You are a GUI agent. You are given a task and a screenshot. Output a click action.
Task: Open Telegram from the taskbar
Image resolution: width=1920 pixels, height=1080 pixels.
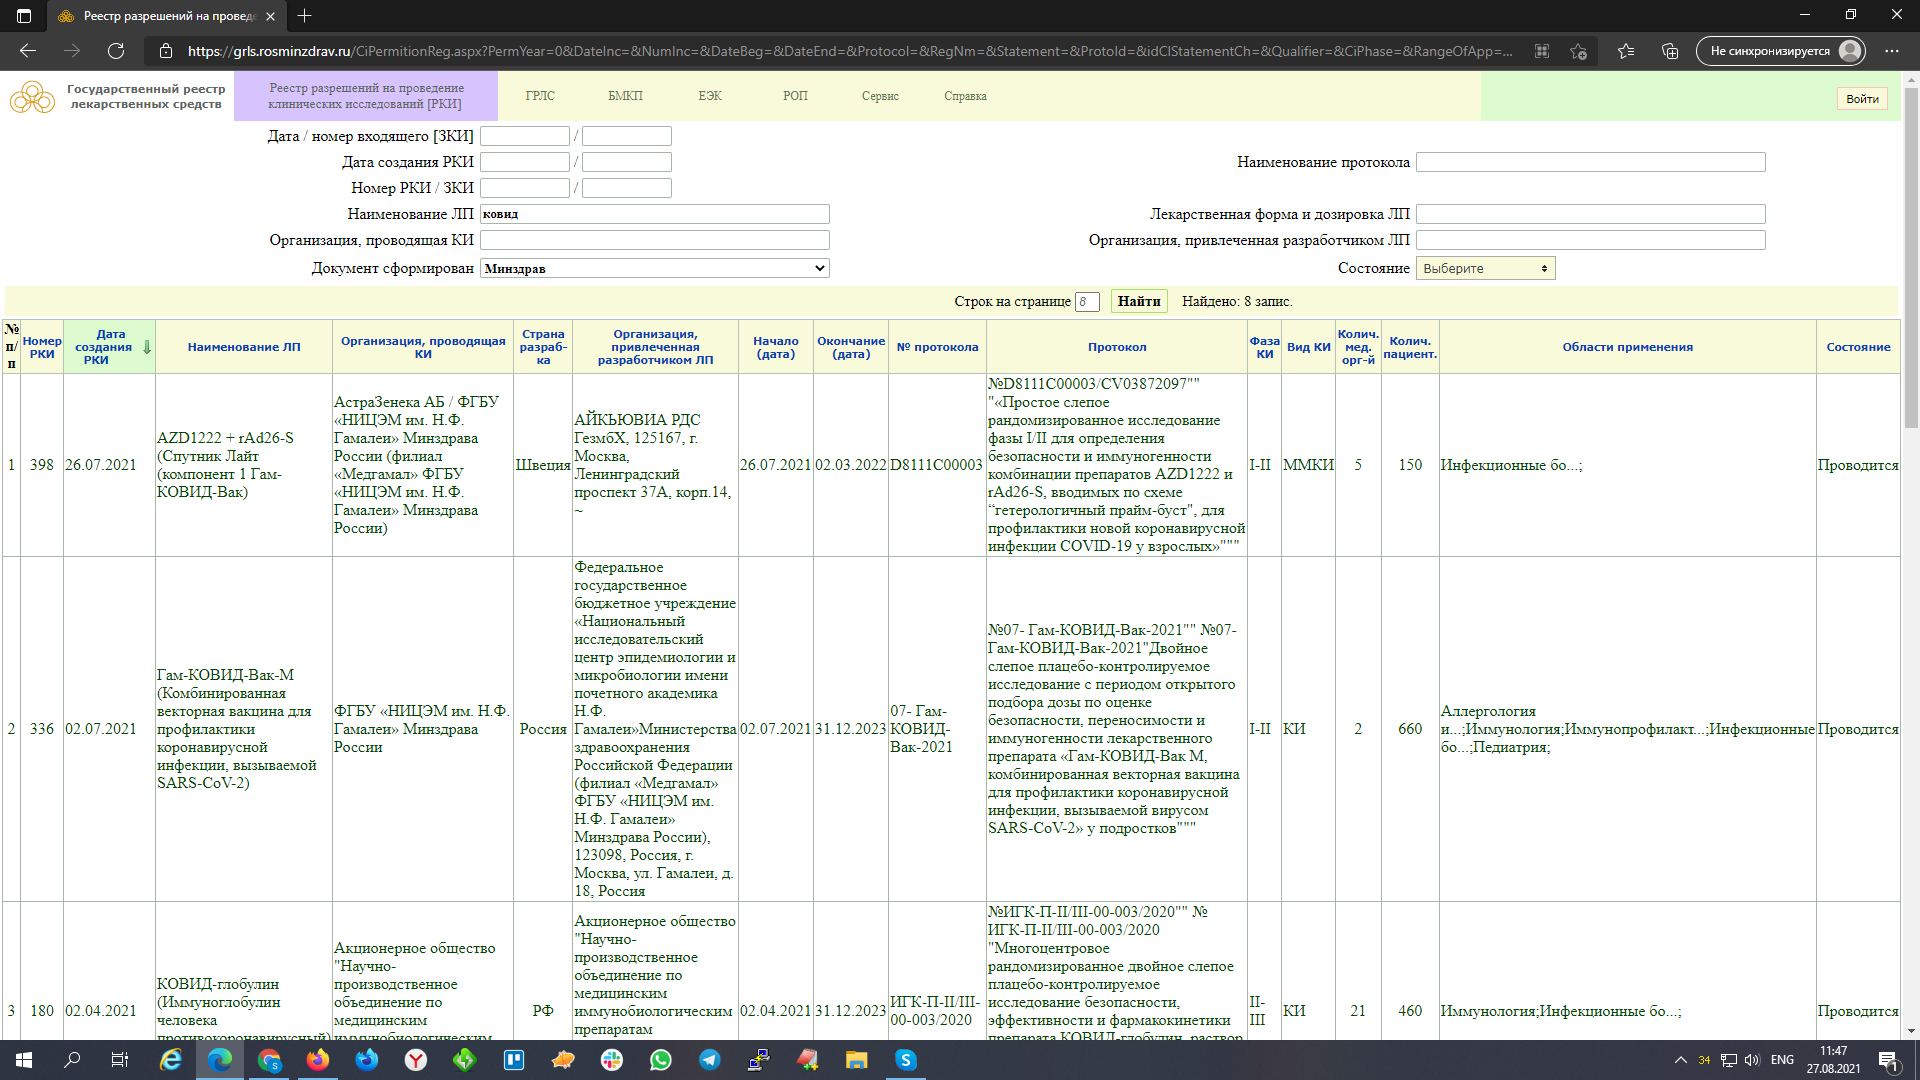point(709,1060)
